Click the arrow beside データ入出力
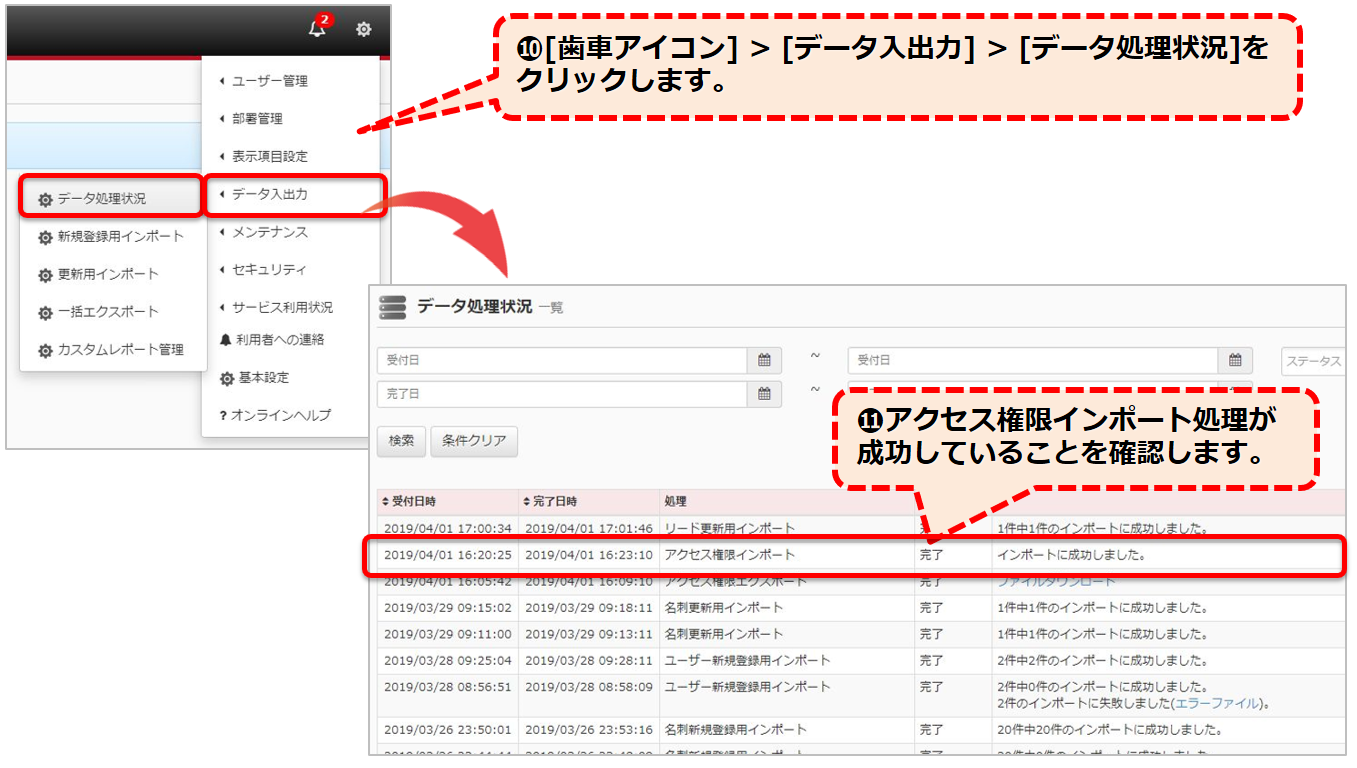The width and height of the screenshot is (1357, 768). click(222, 194)
